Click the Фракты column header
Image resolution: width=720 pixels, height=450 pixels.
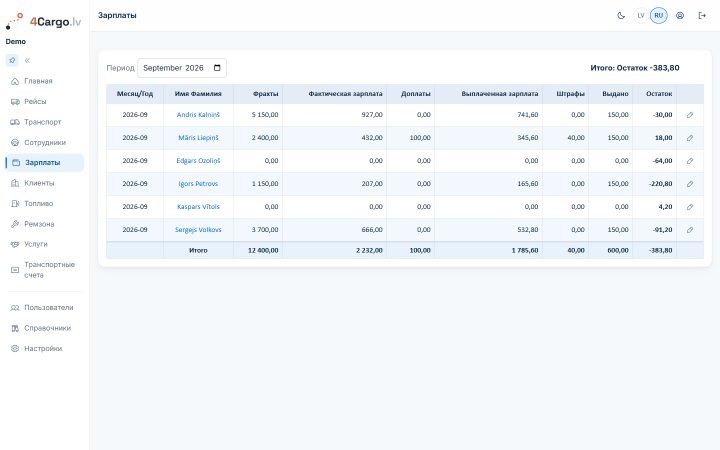(258, 94)
